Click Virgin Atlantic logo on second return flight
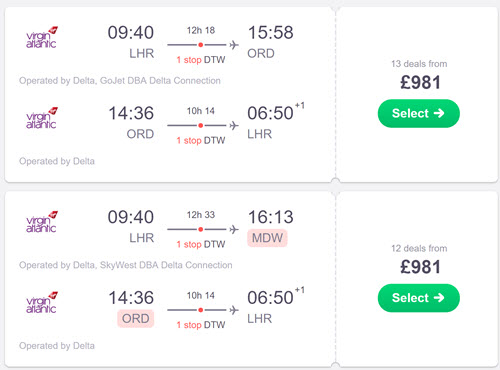Screen dimensions: 500x370 42,303
